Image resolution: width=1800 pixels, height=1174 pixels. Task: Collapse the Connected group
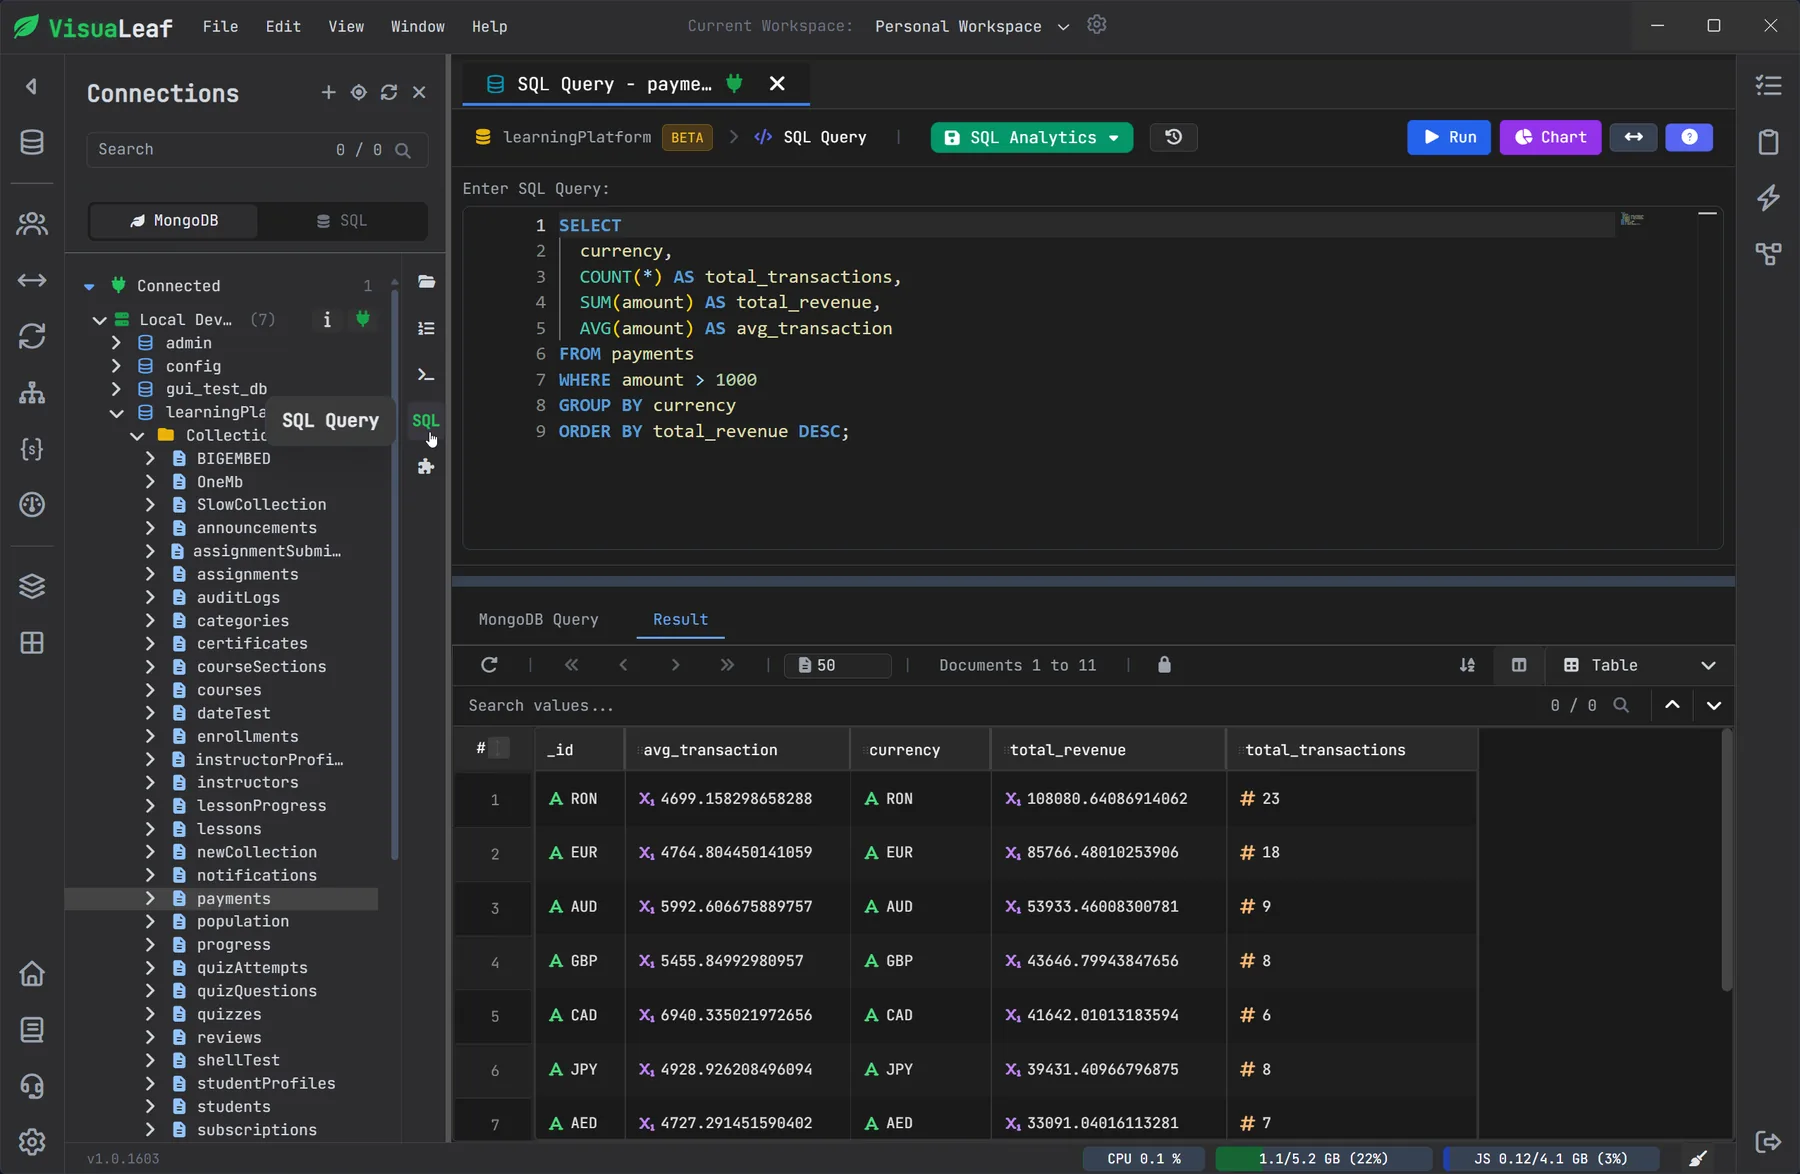pos(89,286)
